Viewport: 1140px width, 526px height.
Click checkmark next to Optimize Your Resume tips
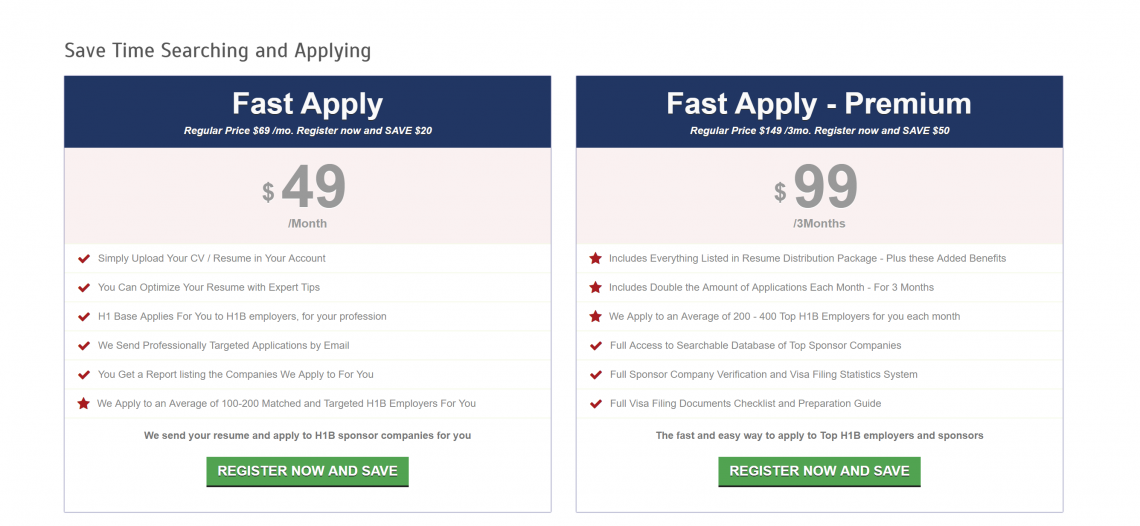click(x=84, y=287)
